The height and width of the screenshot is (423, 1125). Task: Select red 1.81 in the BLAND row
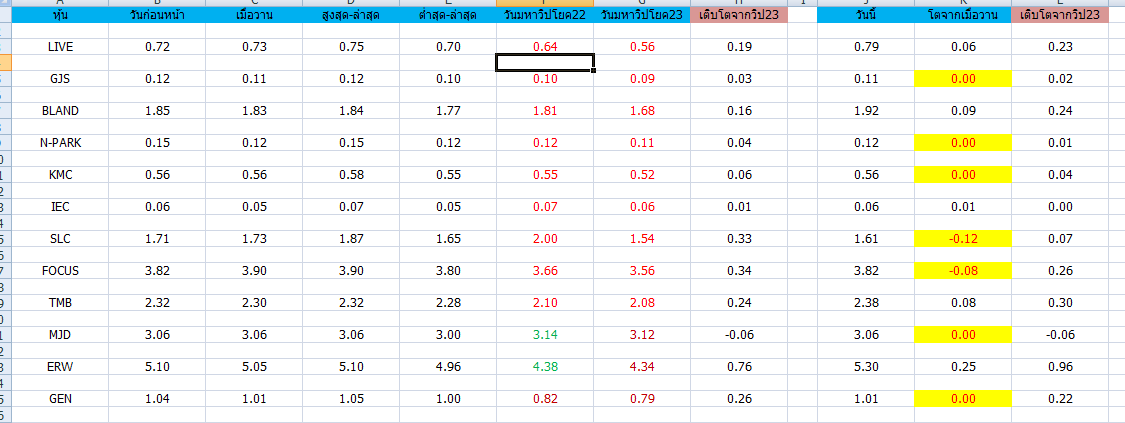point(545,111)
